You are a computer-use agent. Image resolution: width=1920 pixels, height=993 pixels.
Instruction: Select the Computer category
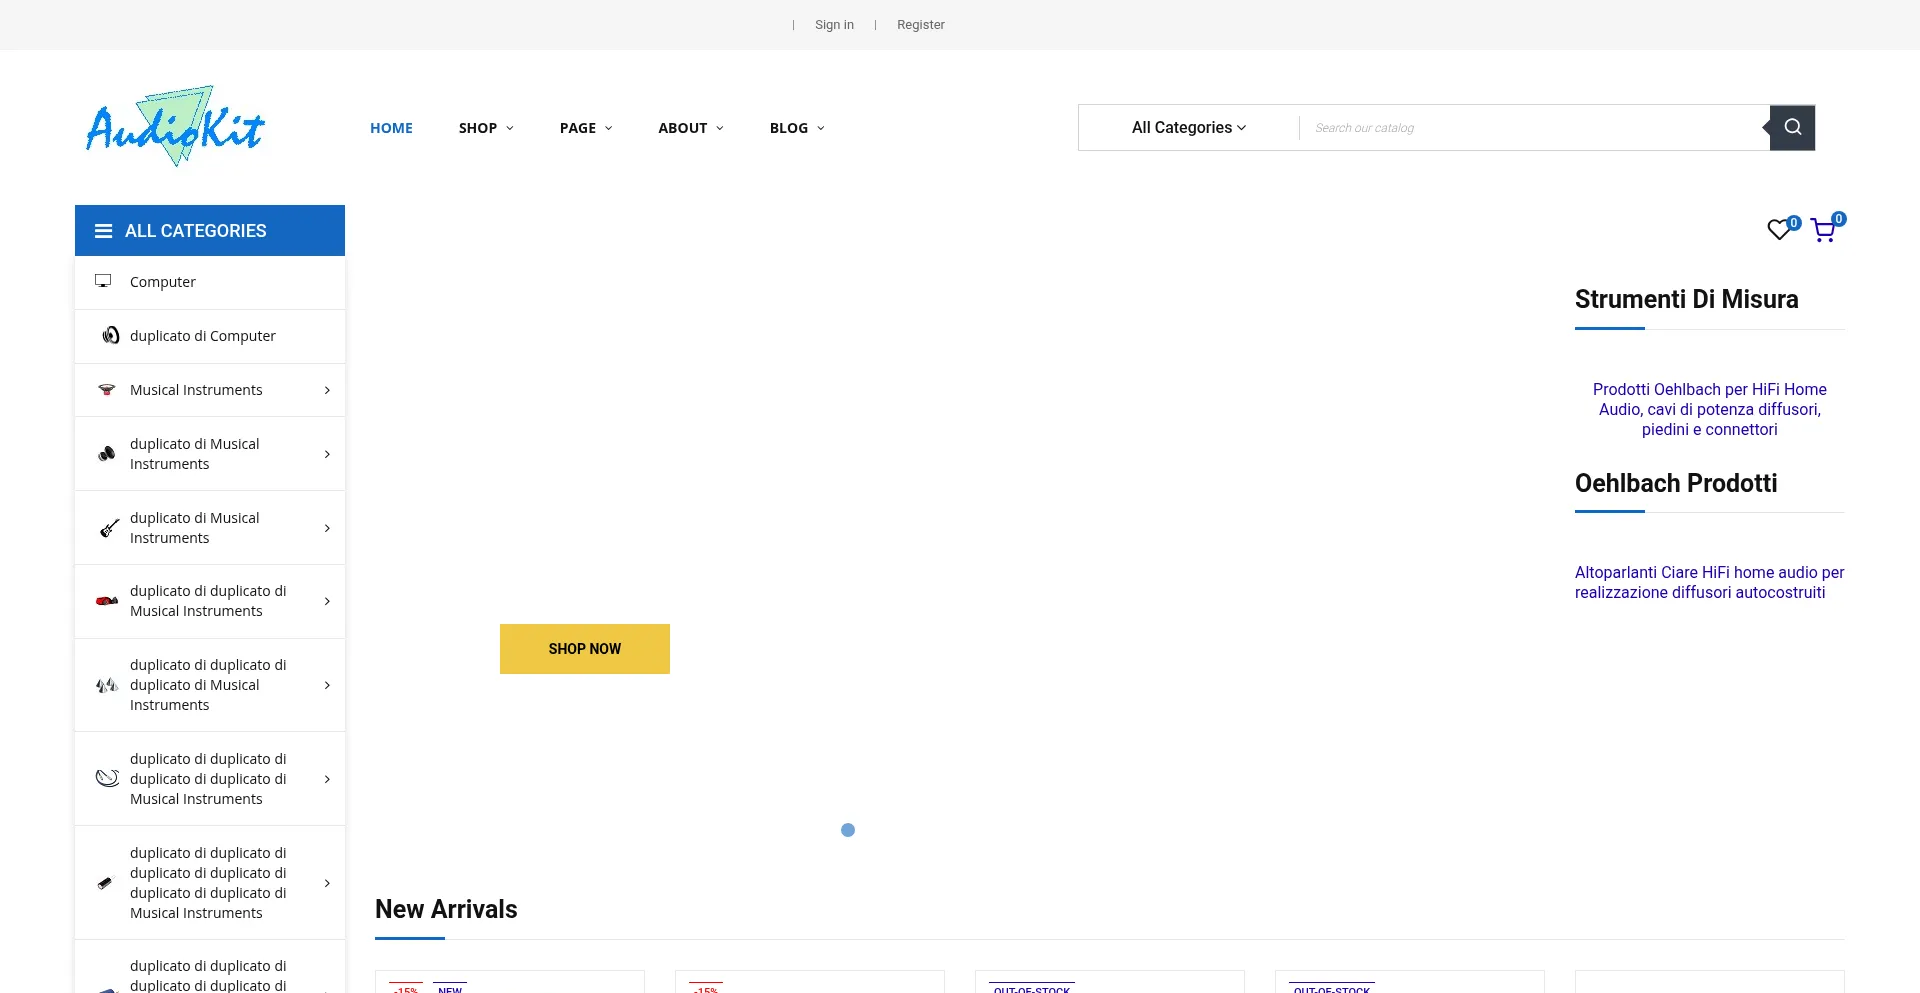210,282
